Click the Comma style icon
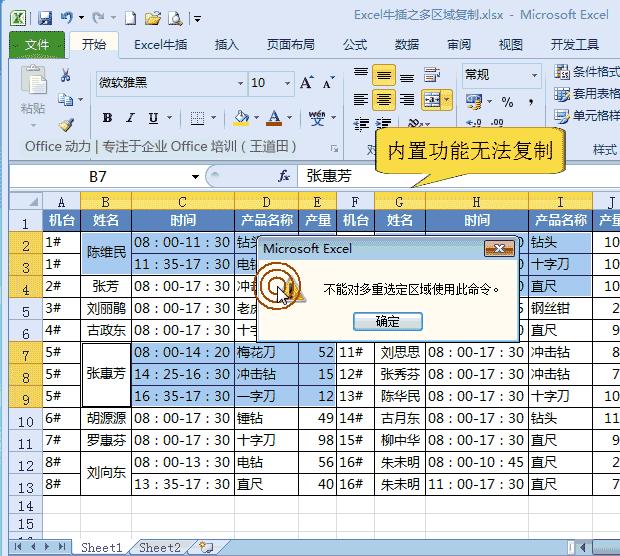The image size is (620, 556). point(531,102)
